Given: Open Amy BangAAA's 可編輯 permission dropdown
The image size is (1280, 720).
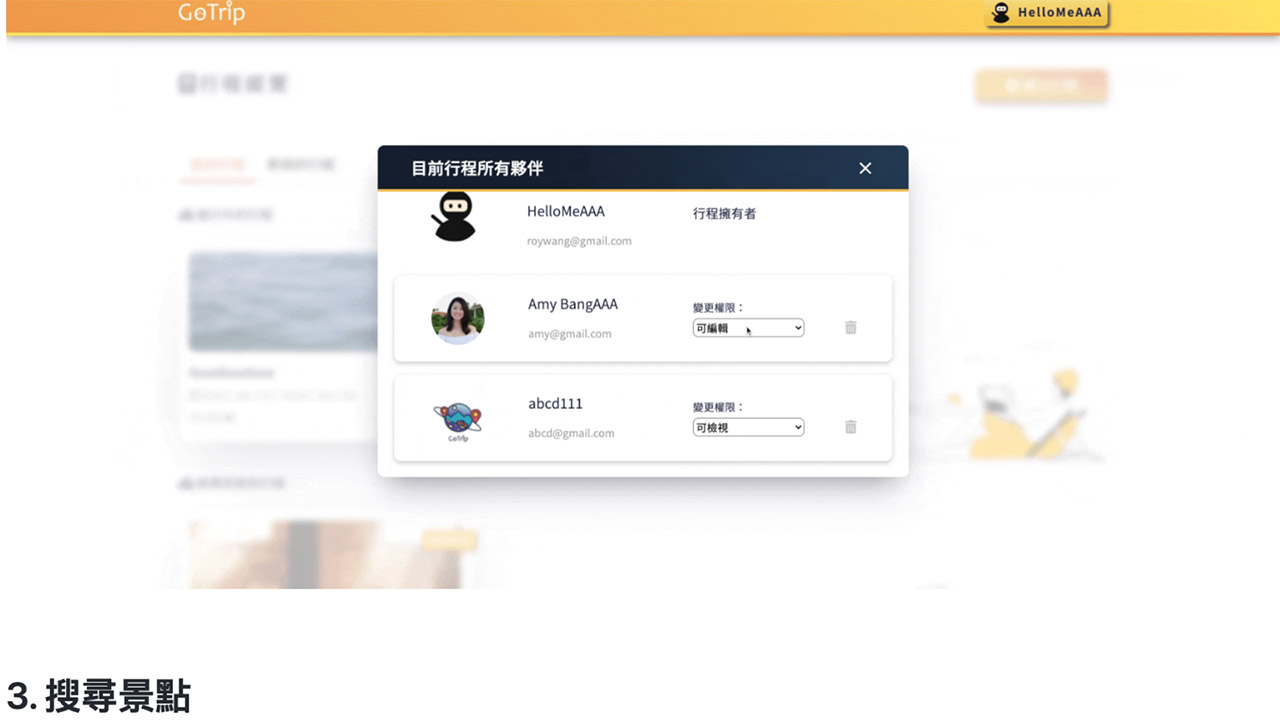Looking at the screenshot, I should pos(748,328).
